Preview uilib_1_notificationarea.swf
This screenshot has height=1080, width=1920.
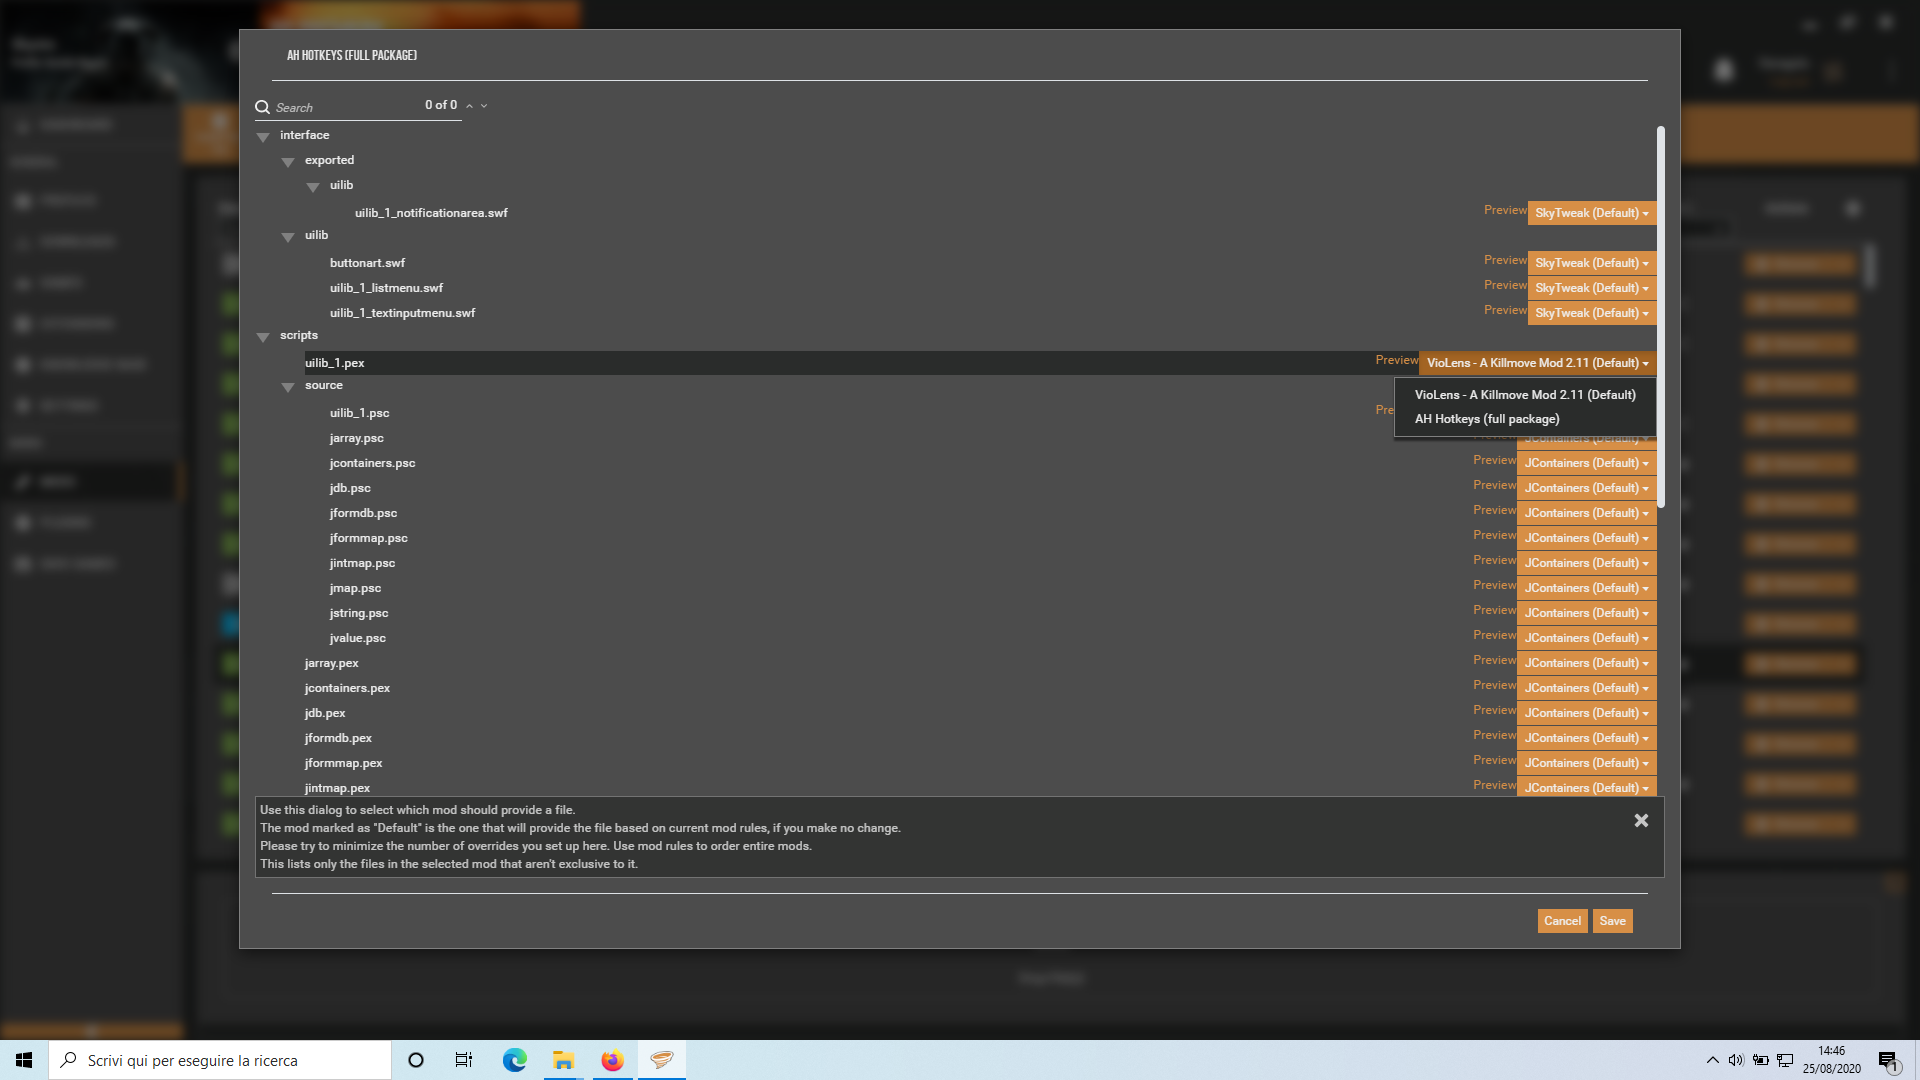[x=1505, y=210]
